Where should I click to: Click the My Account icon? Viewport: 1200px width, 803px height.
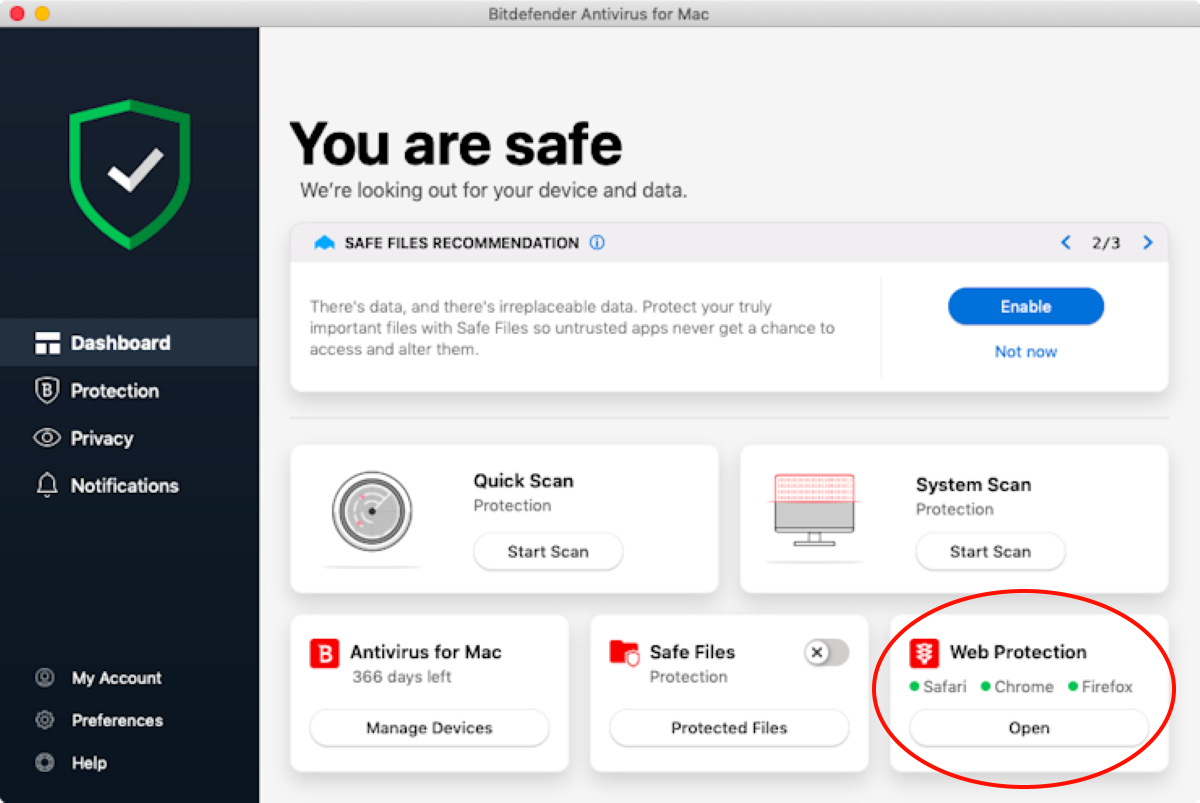click(x=45, y=678)
